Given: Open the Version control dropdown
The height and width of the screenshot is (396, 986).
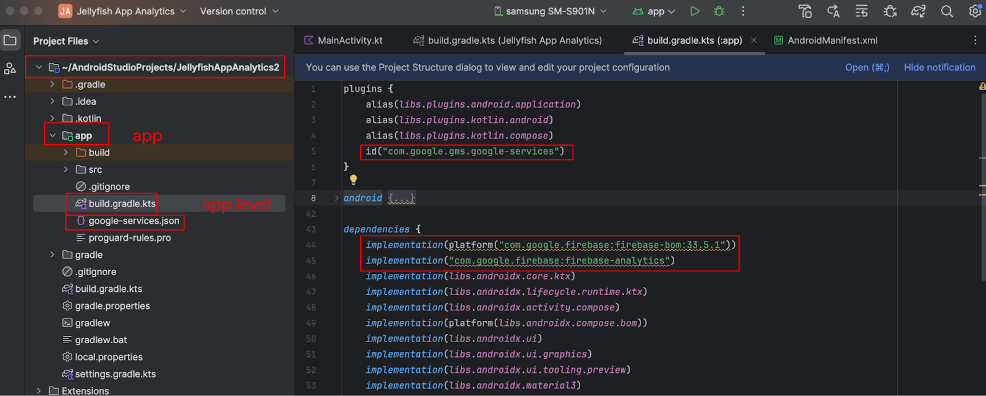Looking at the screenshot, I should pyautogui.click(x=240, y=11).
